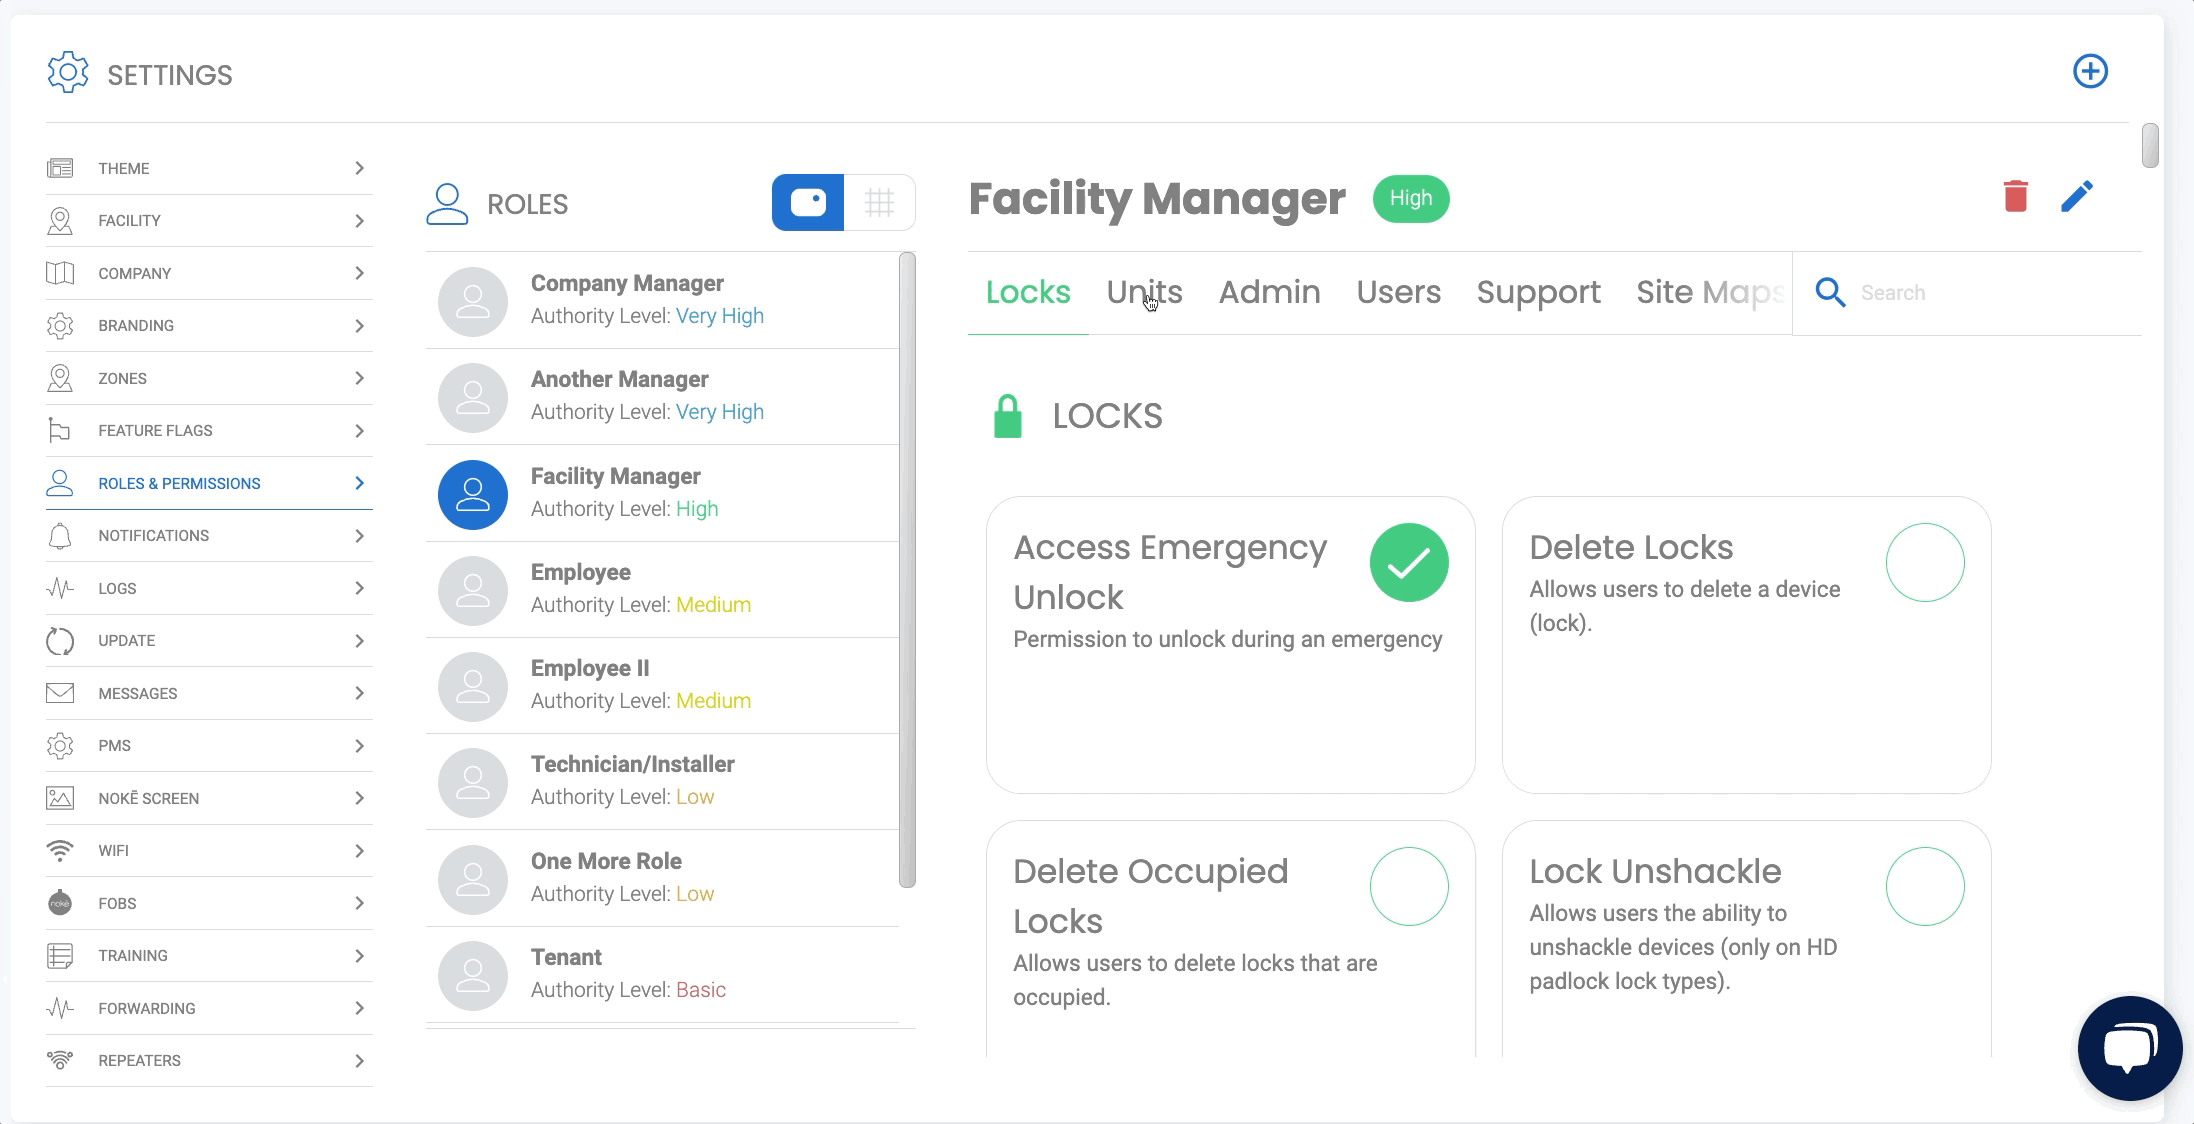Expand the Notifications chevron
2194x1124 pixels.
click(359, 536)
